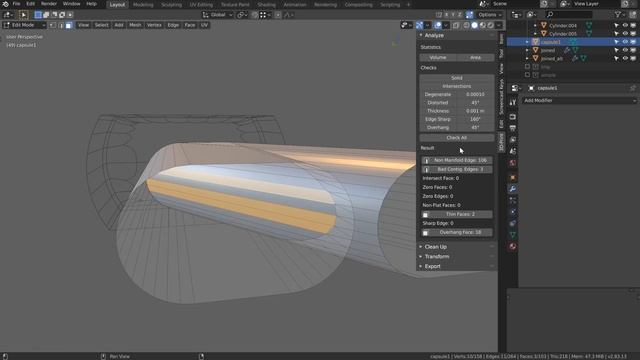
Task: Switch to material preview shading
Action: click(482, 25)
